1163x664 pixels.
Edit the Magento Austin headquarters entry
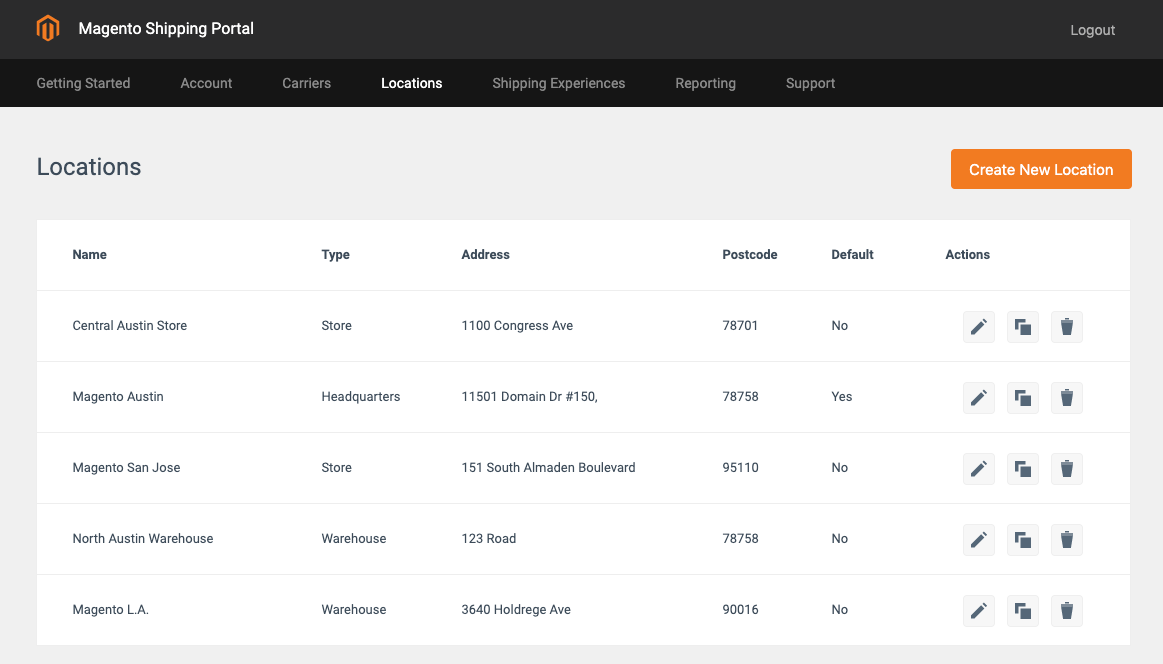click(978, 398)
